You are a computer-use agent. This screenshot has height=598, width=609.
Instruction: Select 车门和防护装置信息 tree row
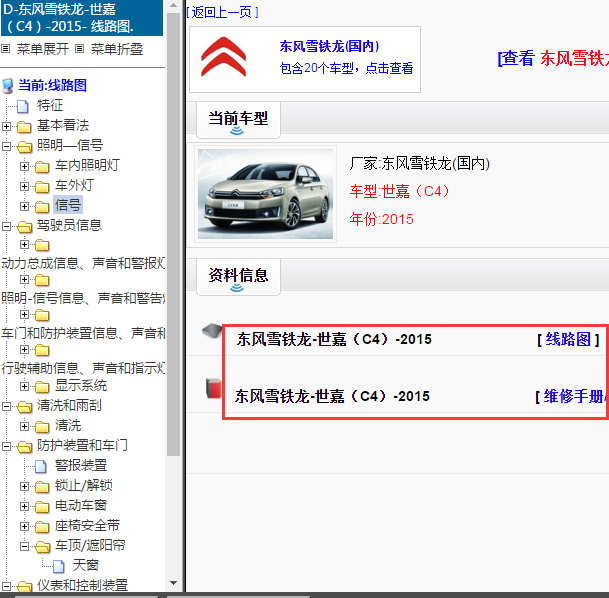pos(83,333)
